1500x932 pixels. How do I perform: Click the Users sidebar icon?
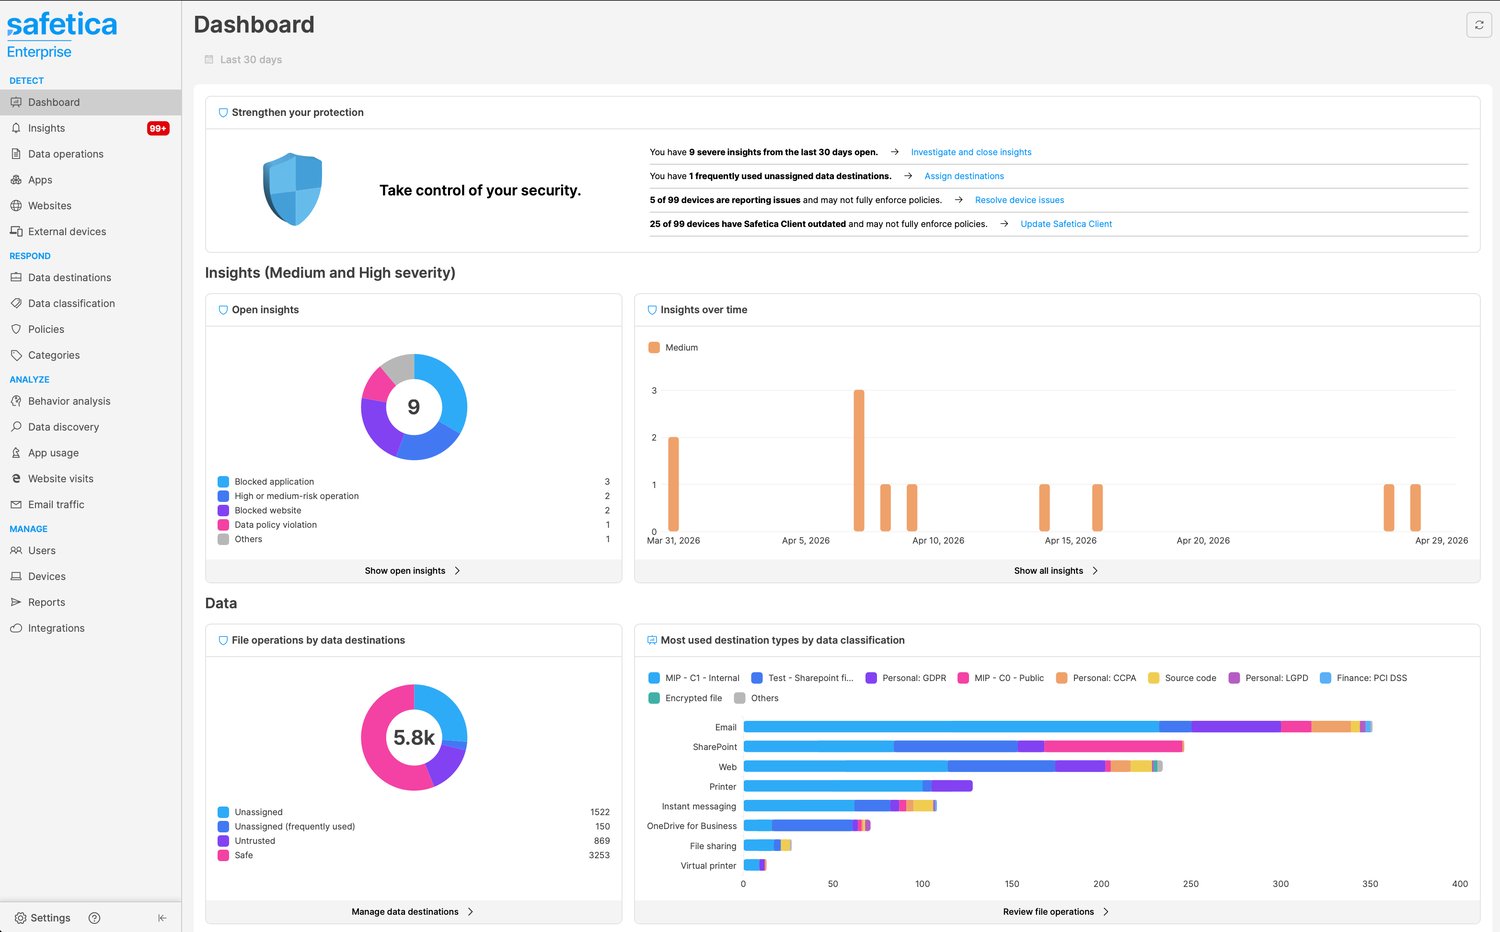tap(16, 550)
